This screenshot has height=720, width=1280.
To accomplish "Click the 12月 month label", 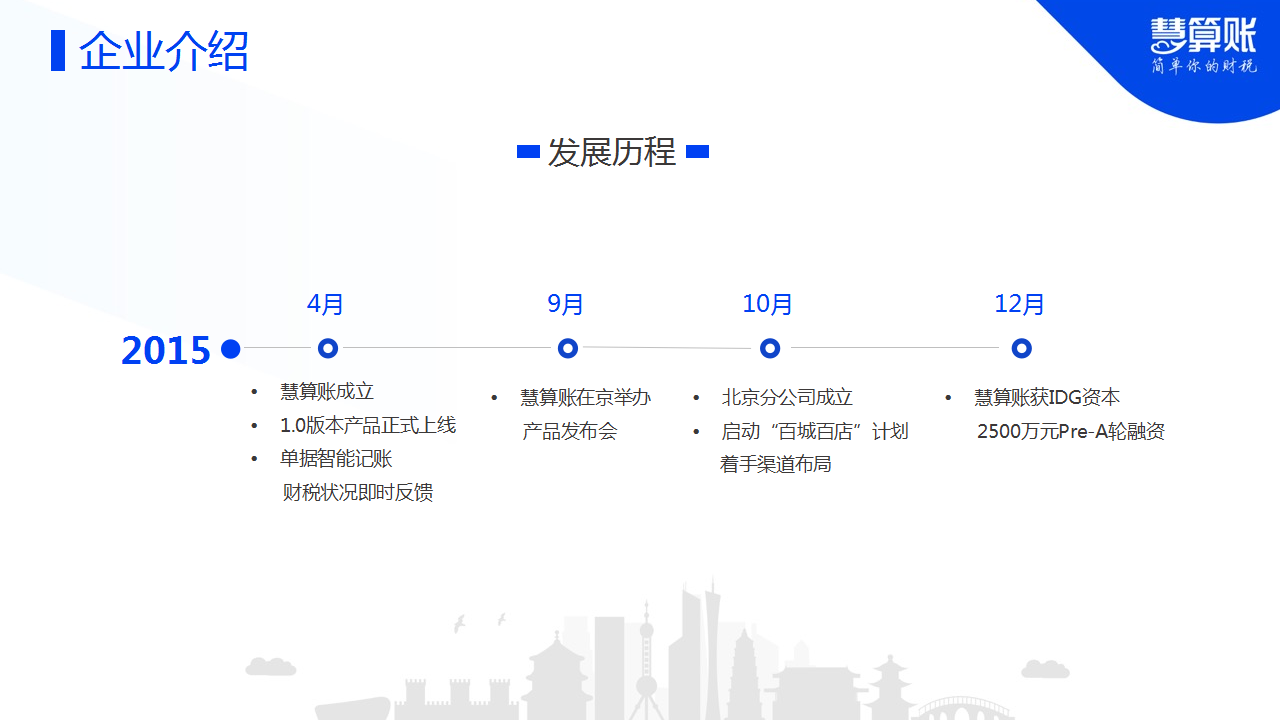I will click(1020, 304).
